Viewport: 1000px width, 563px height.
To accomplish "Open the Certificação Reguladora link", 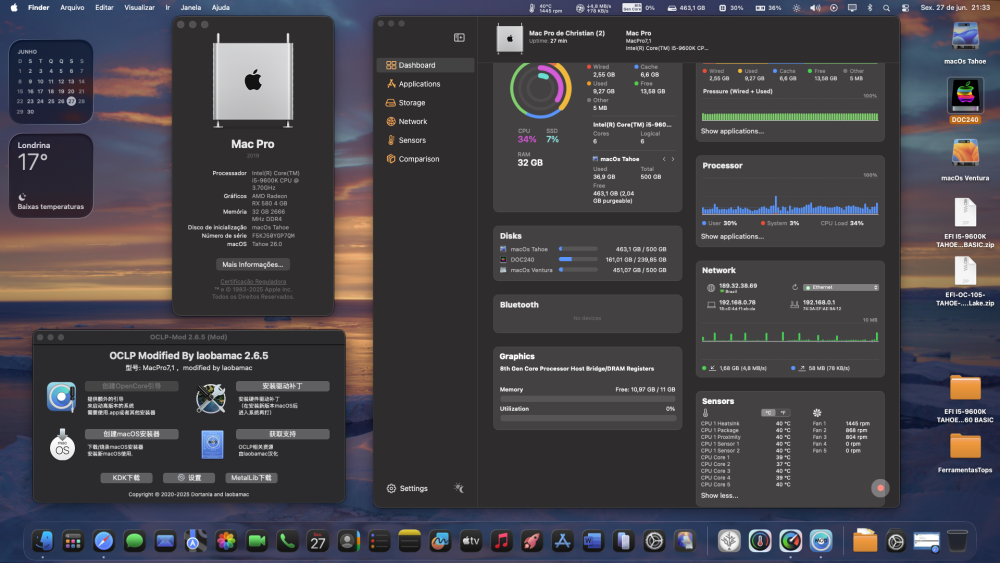I will [253, 282].
